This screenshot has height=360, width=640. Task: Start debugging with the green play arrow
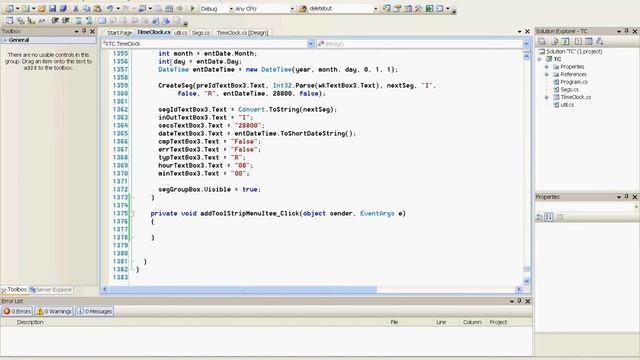click(192, 8)
